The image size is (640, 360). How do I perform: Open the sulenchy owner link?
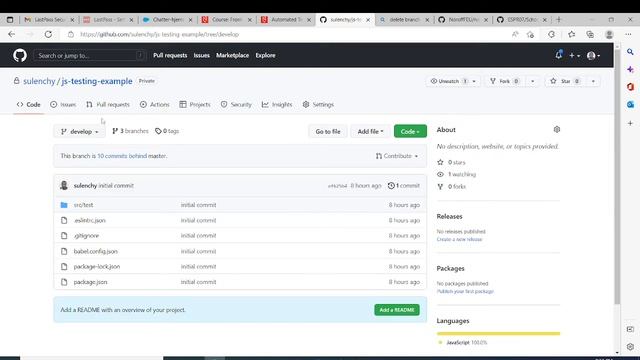(39, 81)
